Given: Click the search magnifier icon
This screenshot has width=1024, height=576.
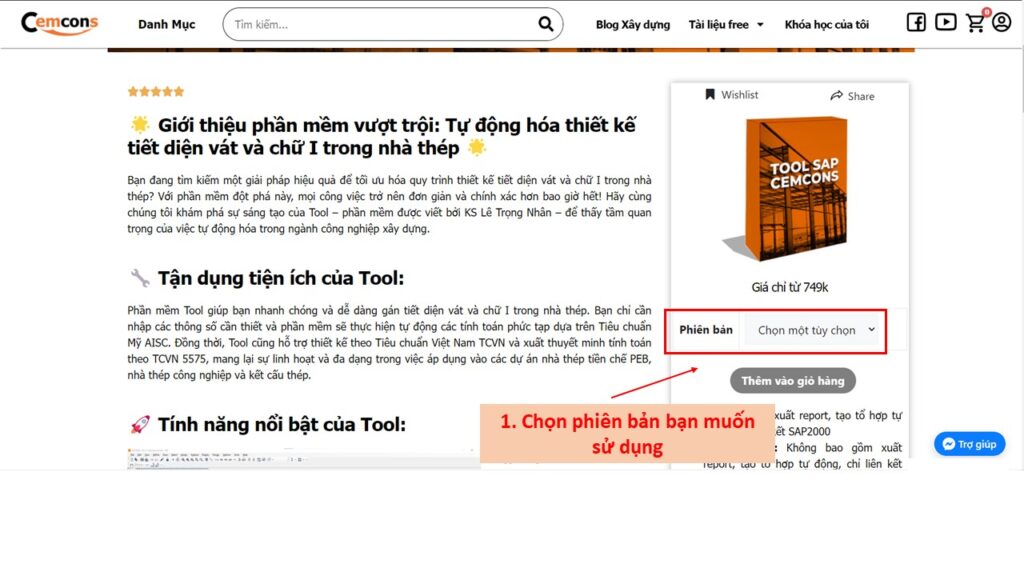Looking at the screenshot, I should point(546,24).
